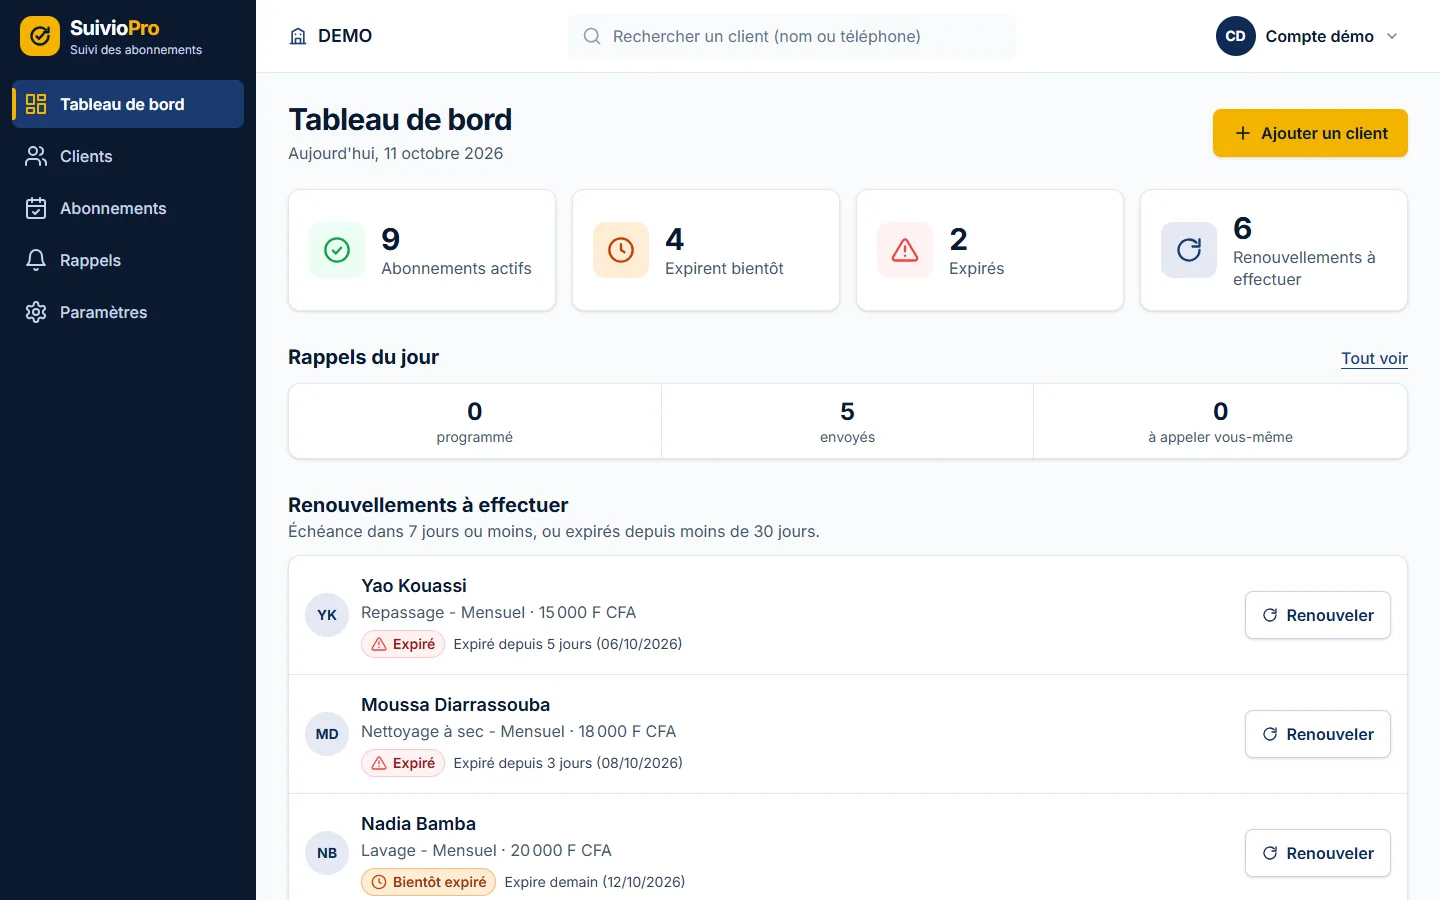Click the DEMO building icon in header
The height and width of the screenshot is (900, 1440).
click(x=298, y=36)
